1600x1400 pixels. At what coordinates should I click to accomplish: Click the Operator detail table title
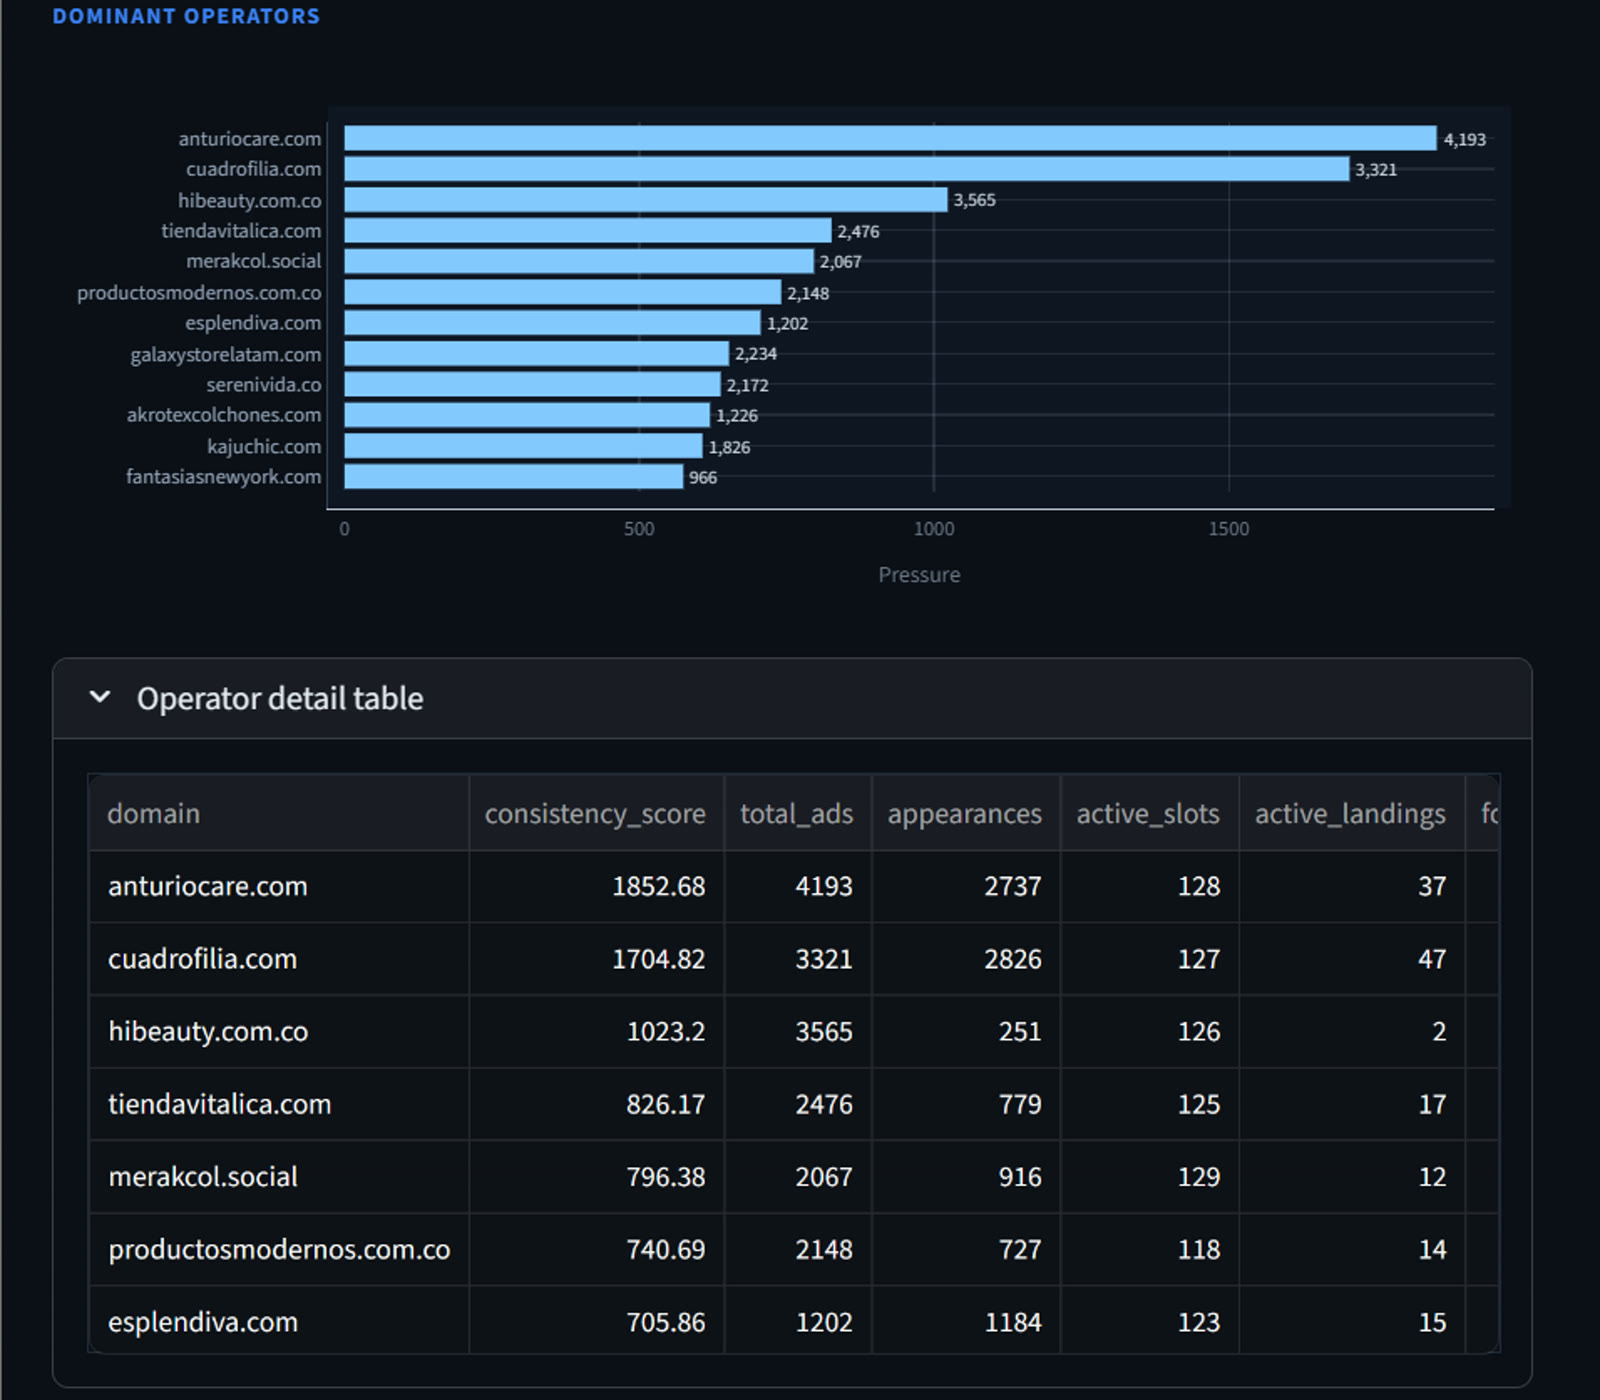(280, 699)
